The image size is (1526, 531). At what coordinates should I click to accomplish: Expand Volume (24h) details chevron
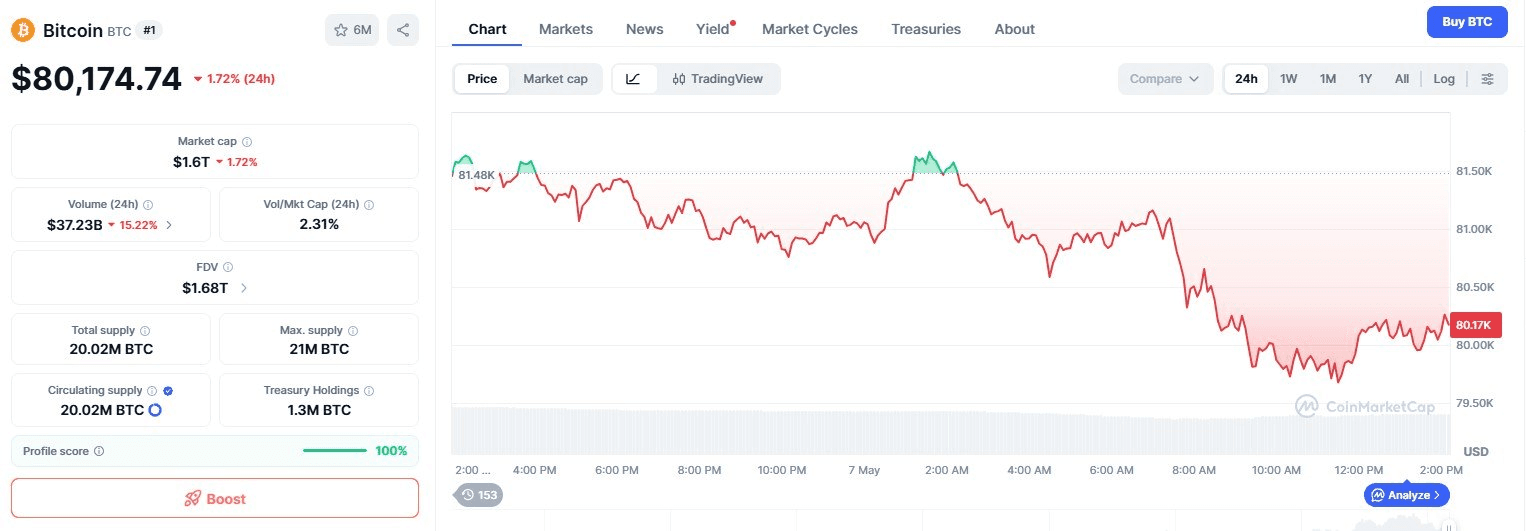pyautogui.click(x=169, y=225)
